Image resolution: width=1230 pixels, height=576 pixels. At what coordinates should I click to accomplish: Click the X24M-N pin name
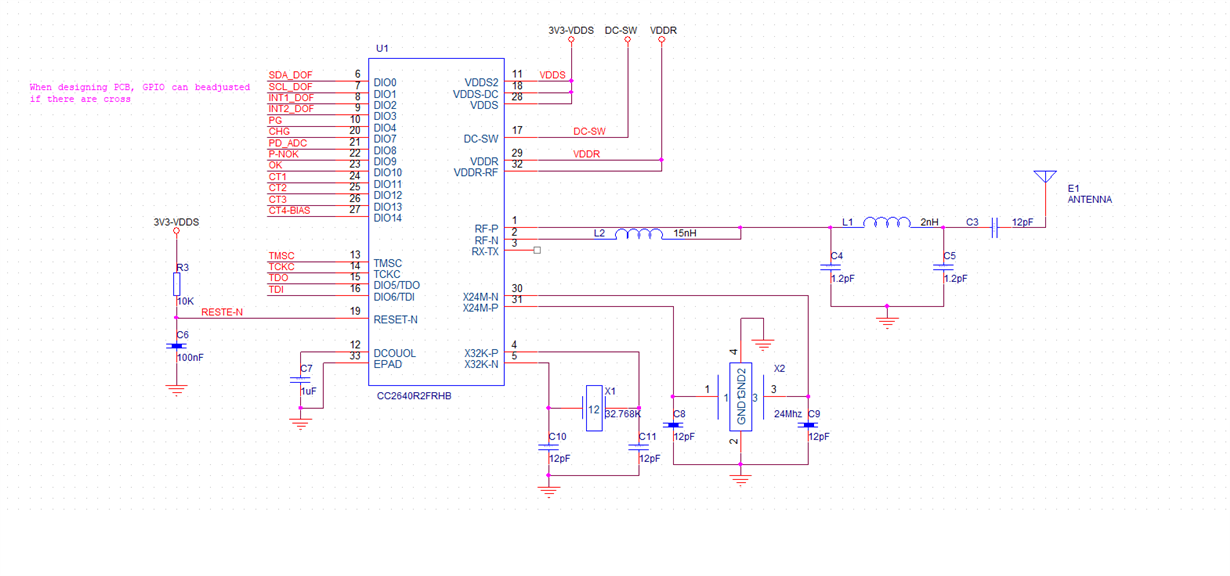481,297
